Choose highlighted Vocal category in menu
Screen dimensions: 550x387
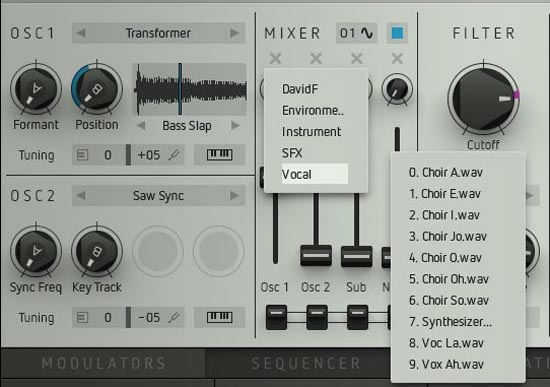pyautogui.click(x=315, y=174)
